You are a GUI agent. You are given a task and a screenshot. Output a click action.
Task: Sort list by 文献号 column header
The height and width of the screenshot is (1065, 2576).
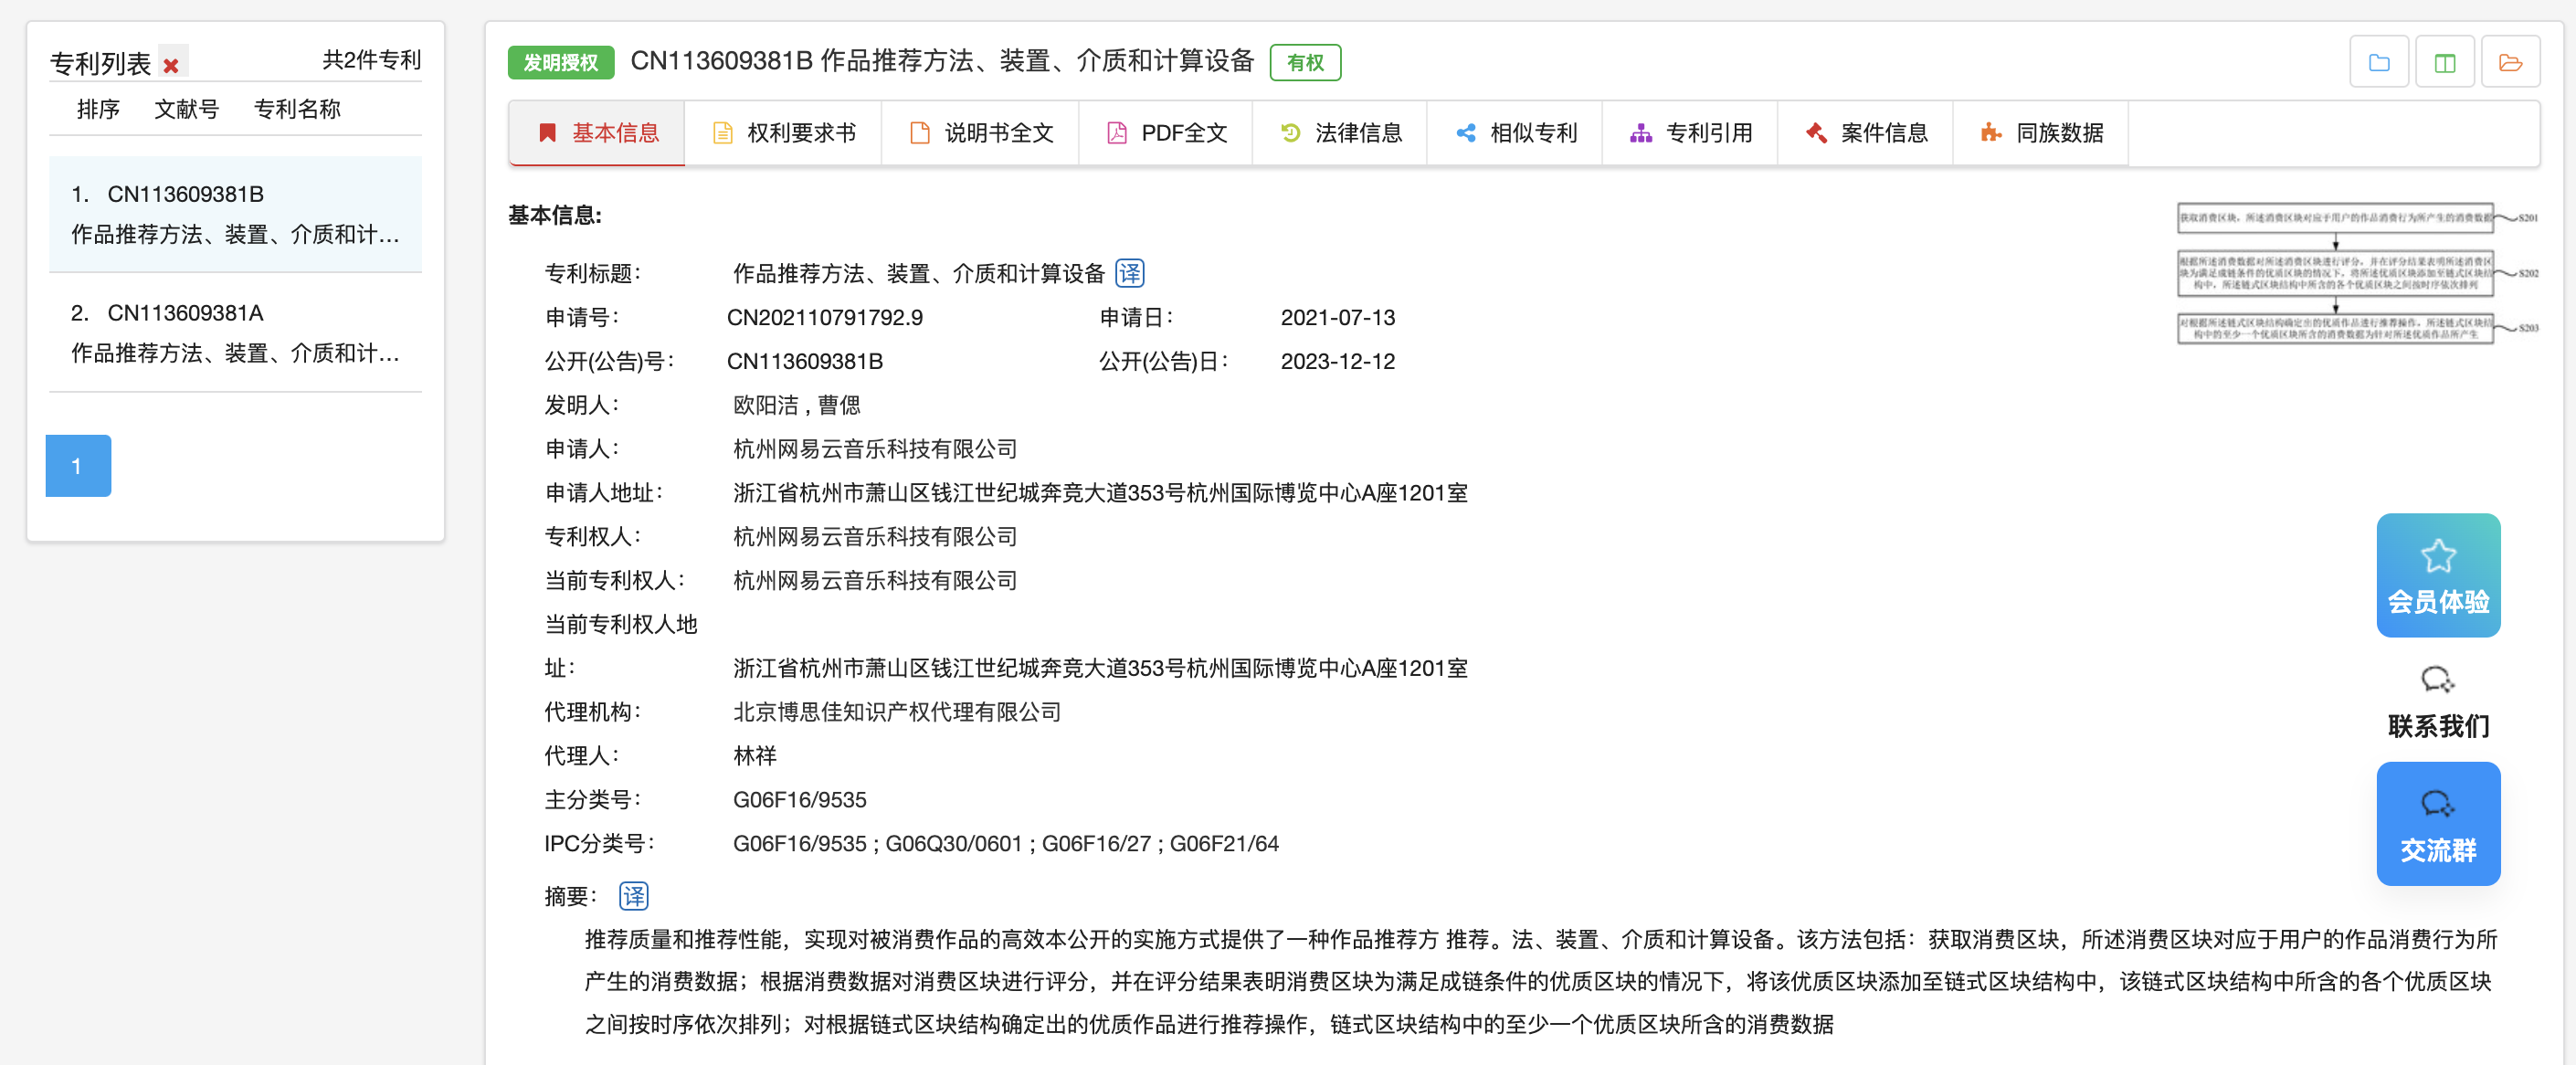(x=186, y=109)
